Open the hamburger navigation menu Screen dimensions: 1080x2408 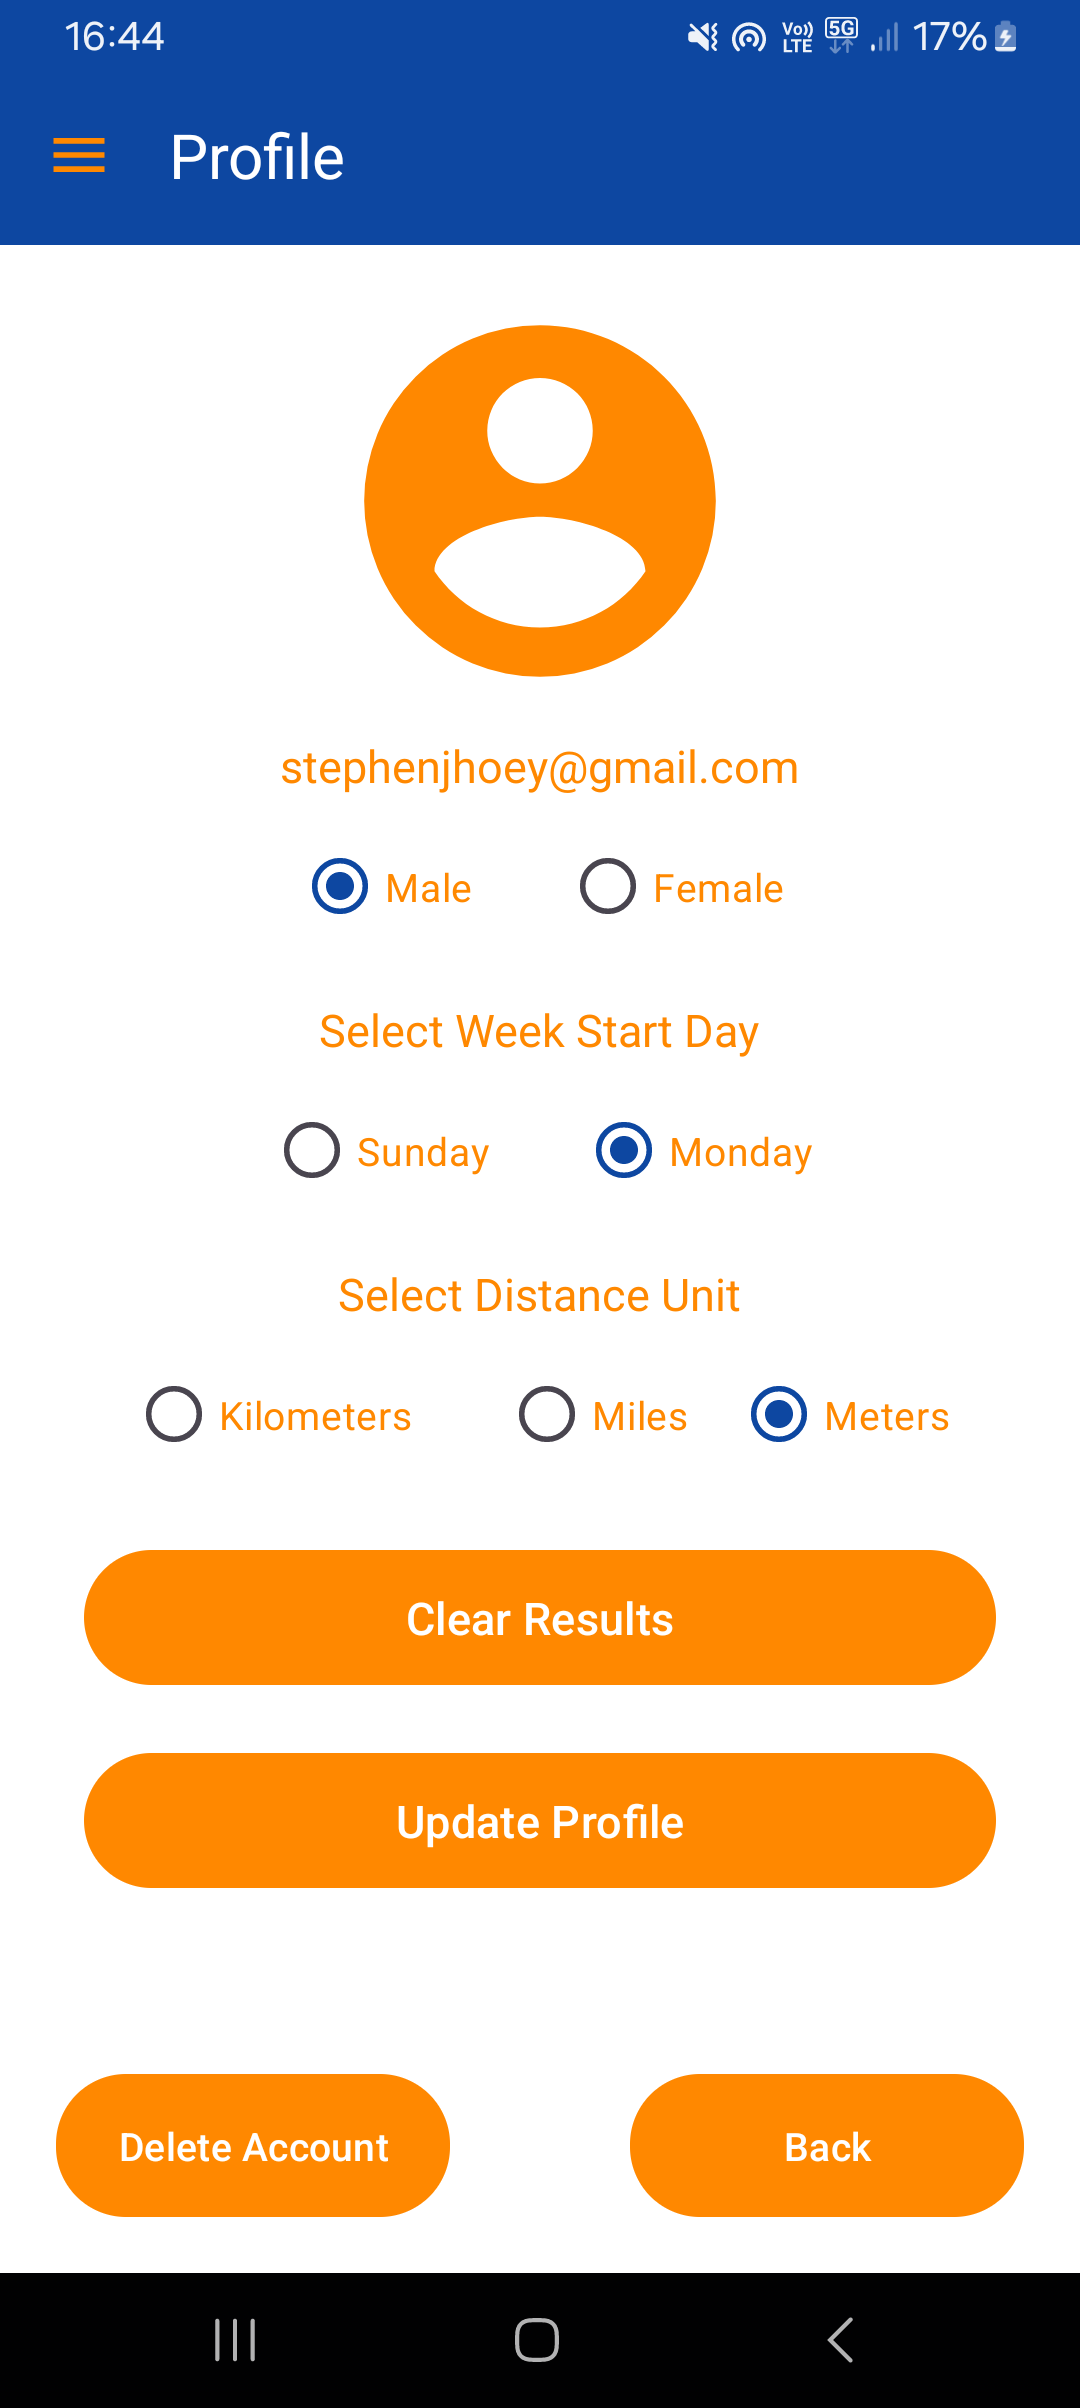pyautogui.click(x=79, y=156)
